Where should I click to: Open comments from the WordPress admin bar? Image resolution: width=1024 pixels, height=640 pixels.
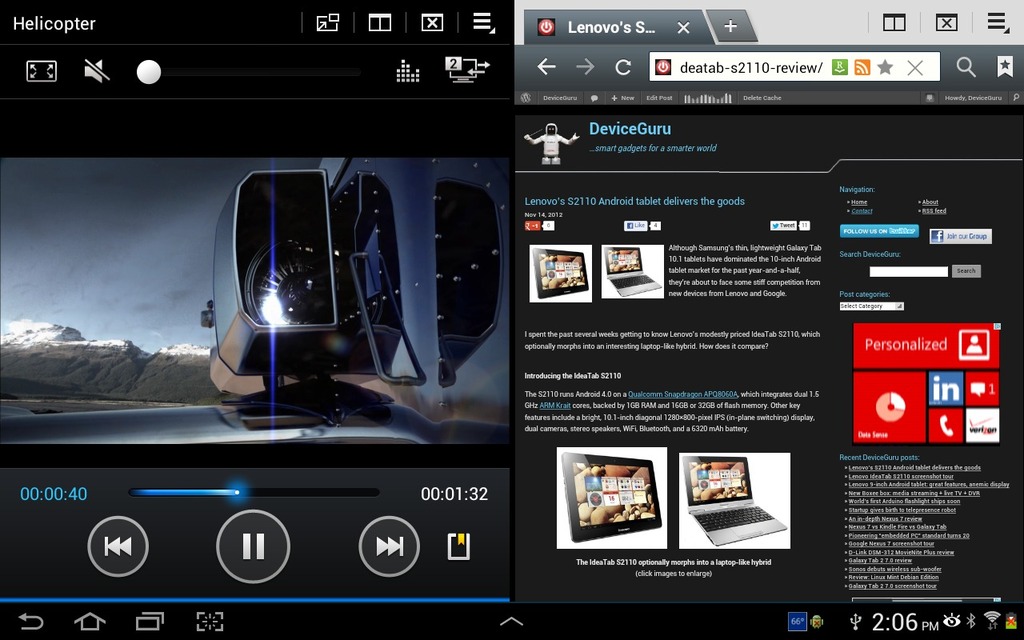coord(594,98)
